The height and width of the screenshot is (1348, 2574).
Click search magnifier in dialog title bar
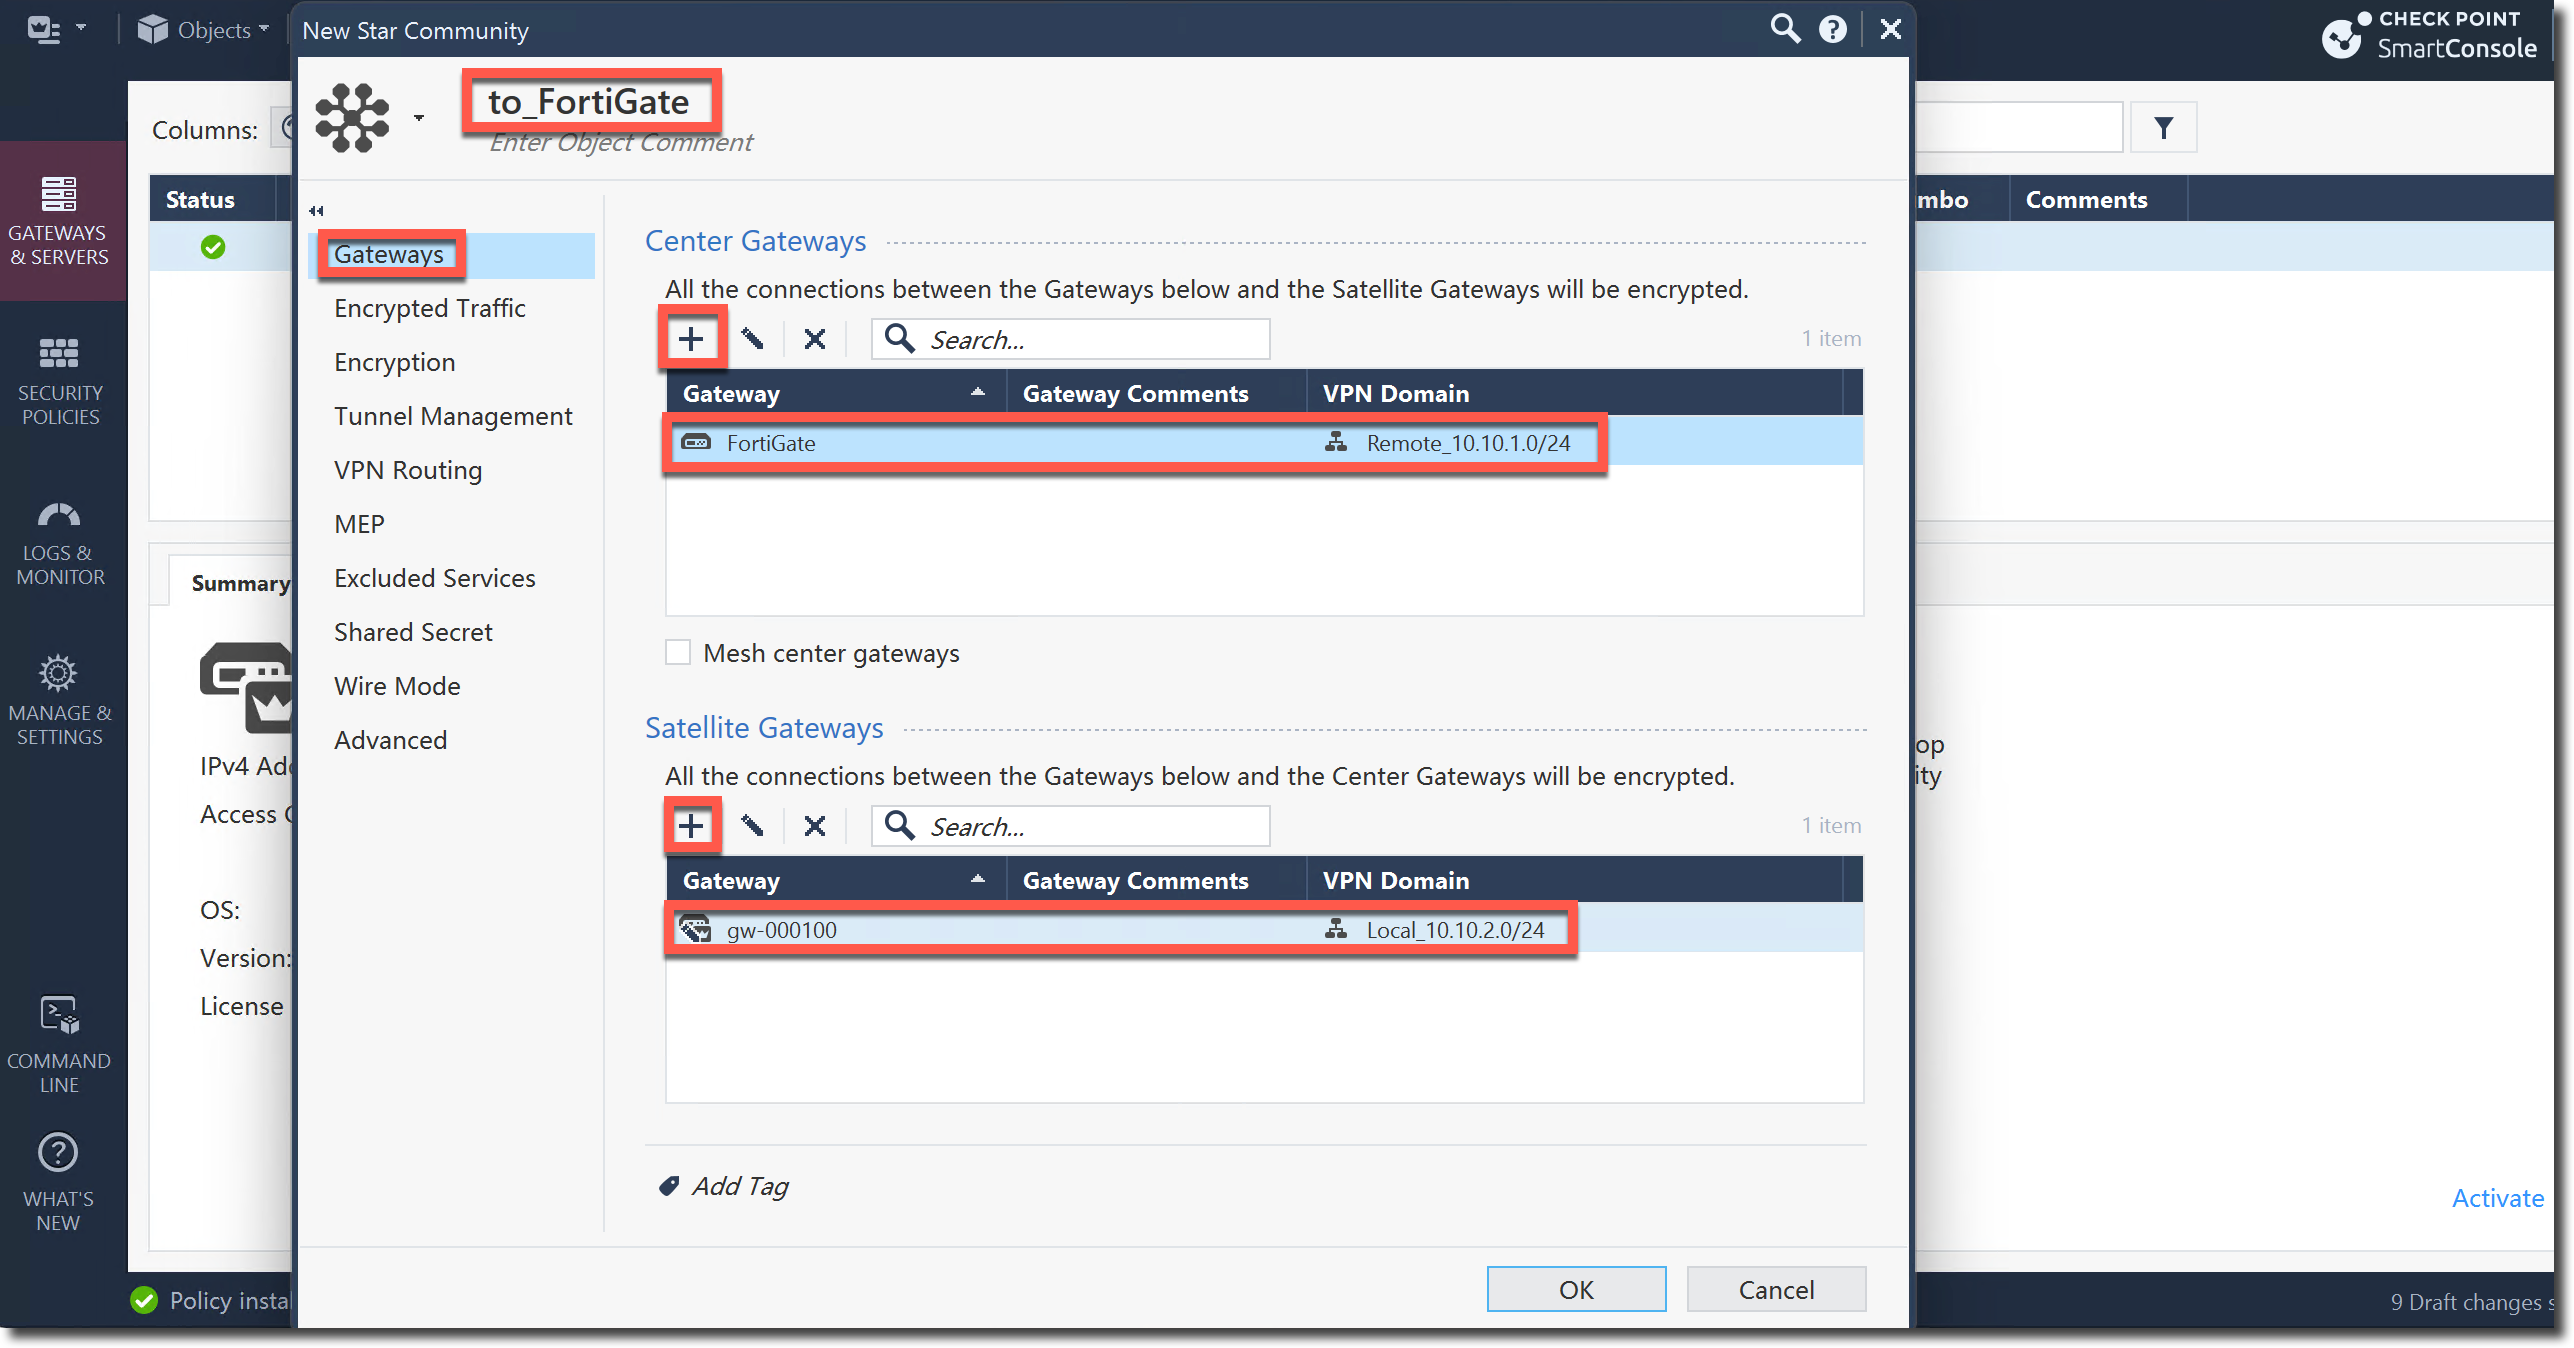[1785, 29]
